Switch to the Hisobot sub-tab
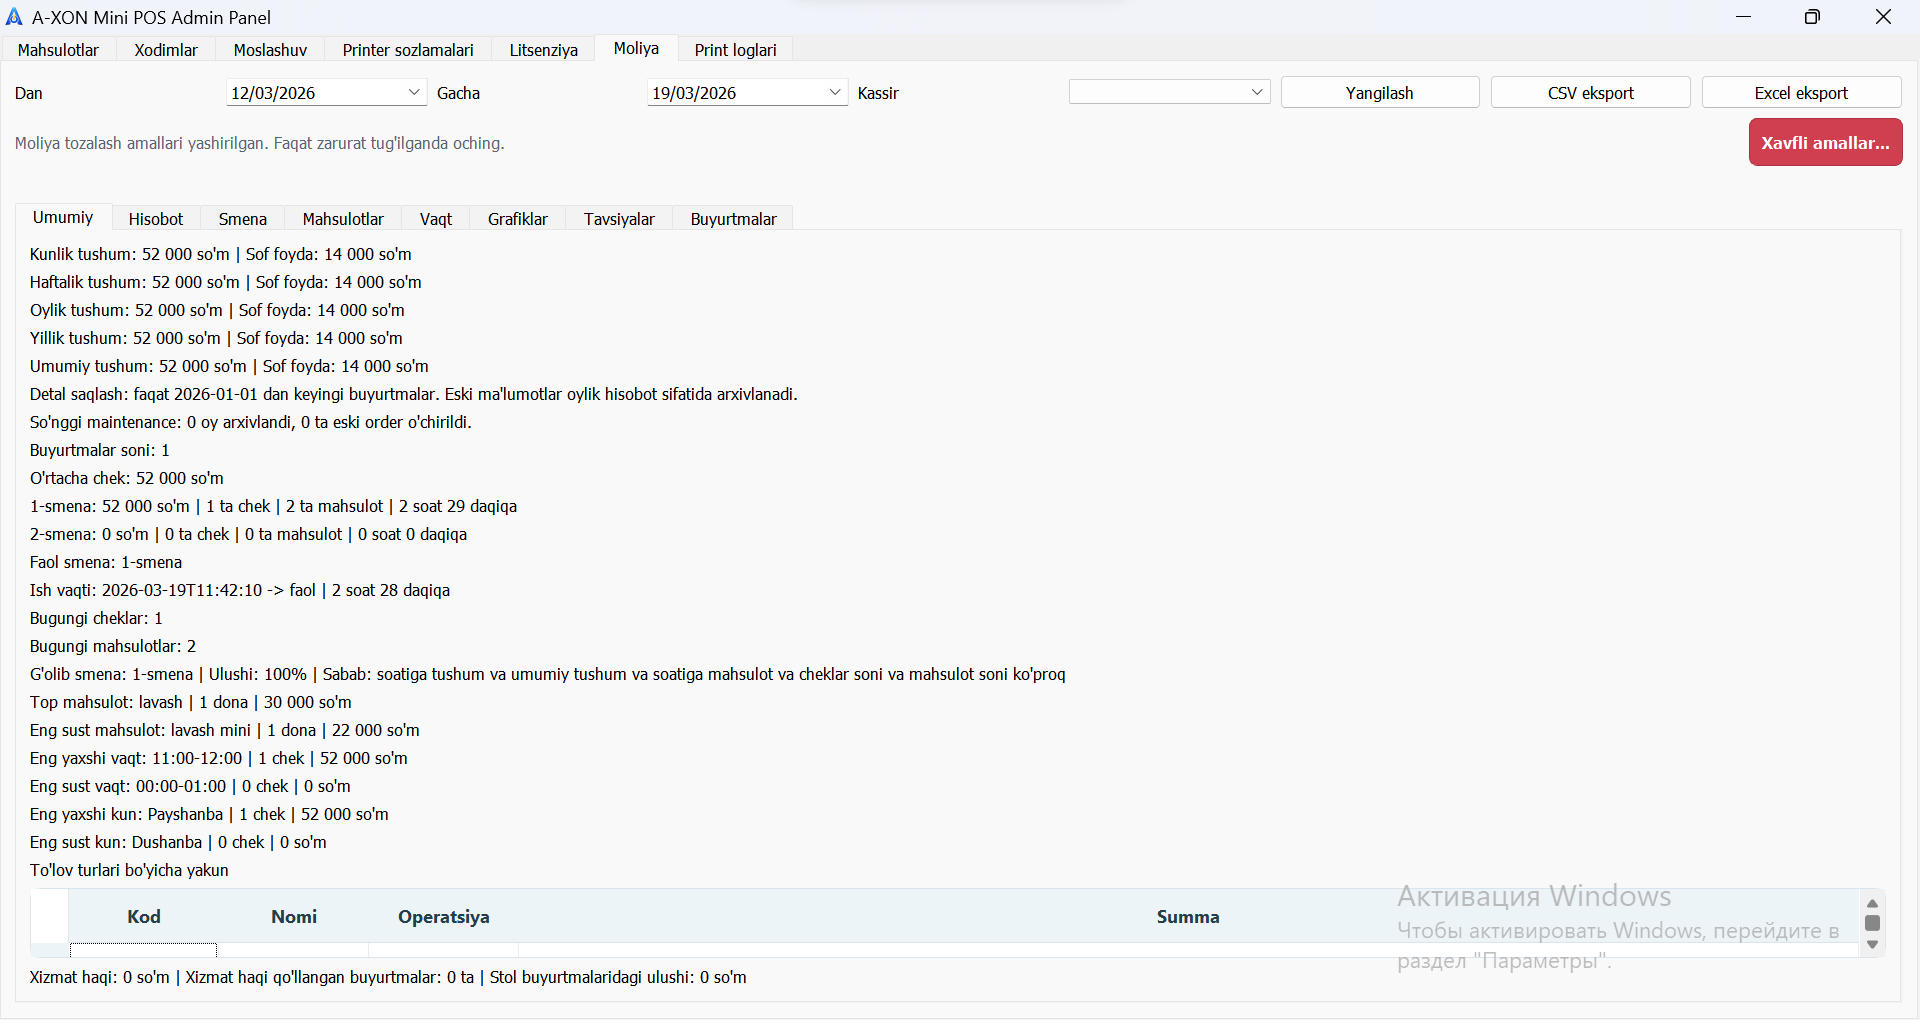The image size is (1920, 1020). coord(156,219)
